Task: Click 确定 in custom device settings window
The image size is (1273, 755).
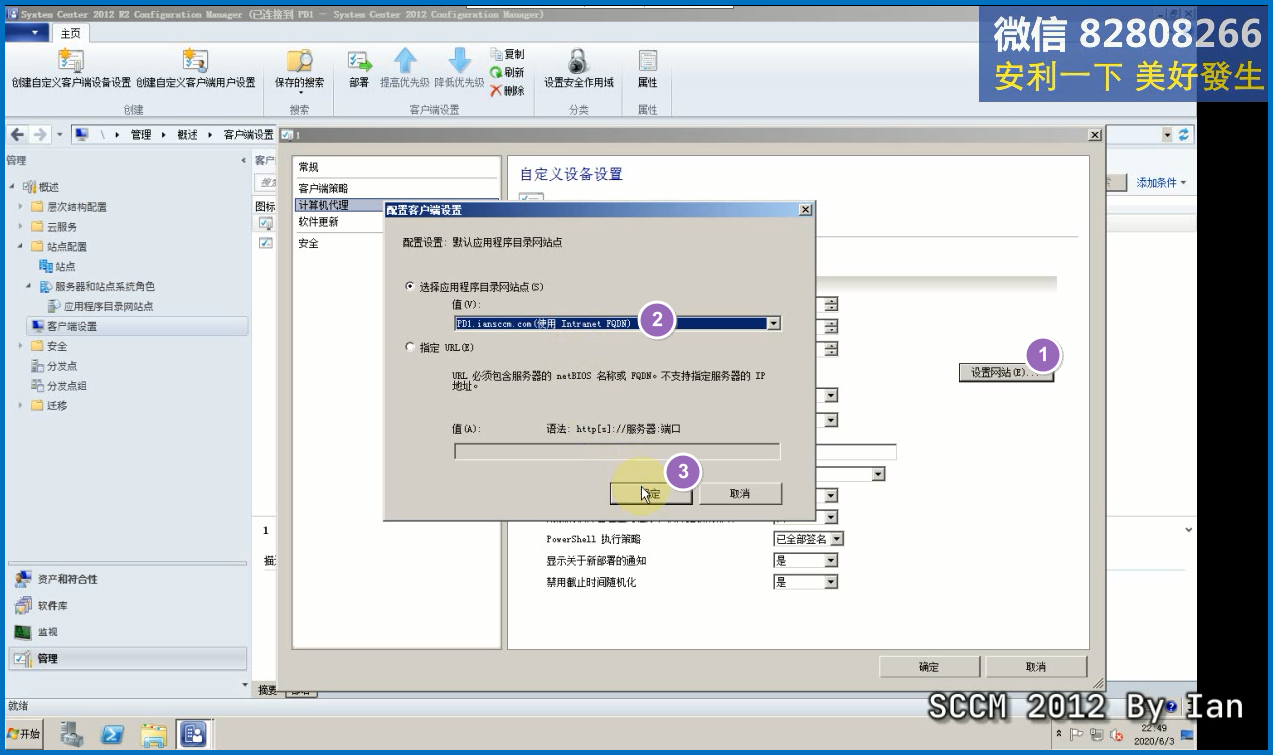Action: [929, 667]
